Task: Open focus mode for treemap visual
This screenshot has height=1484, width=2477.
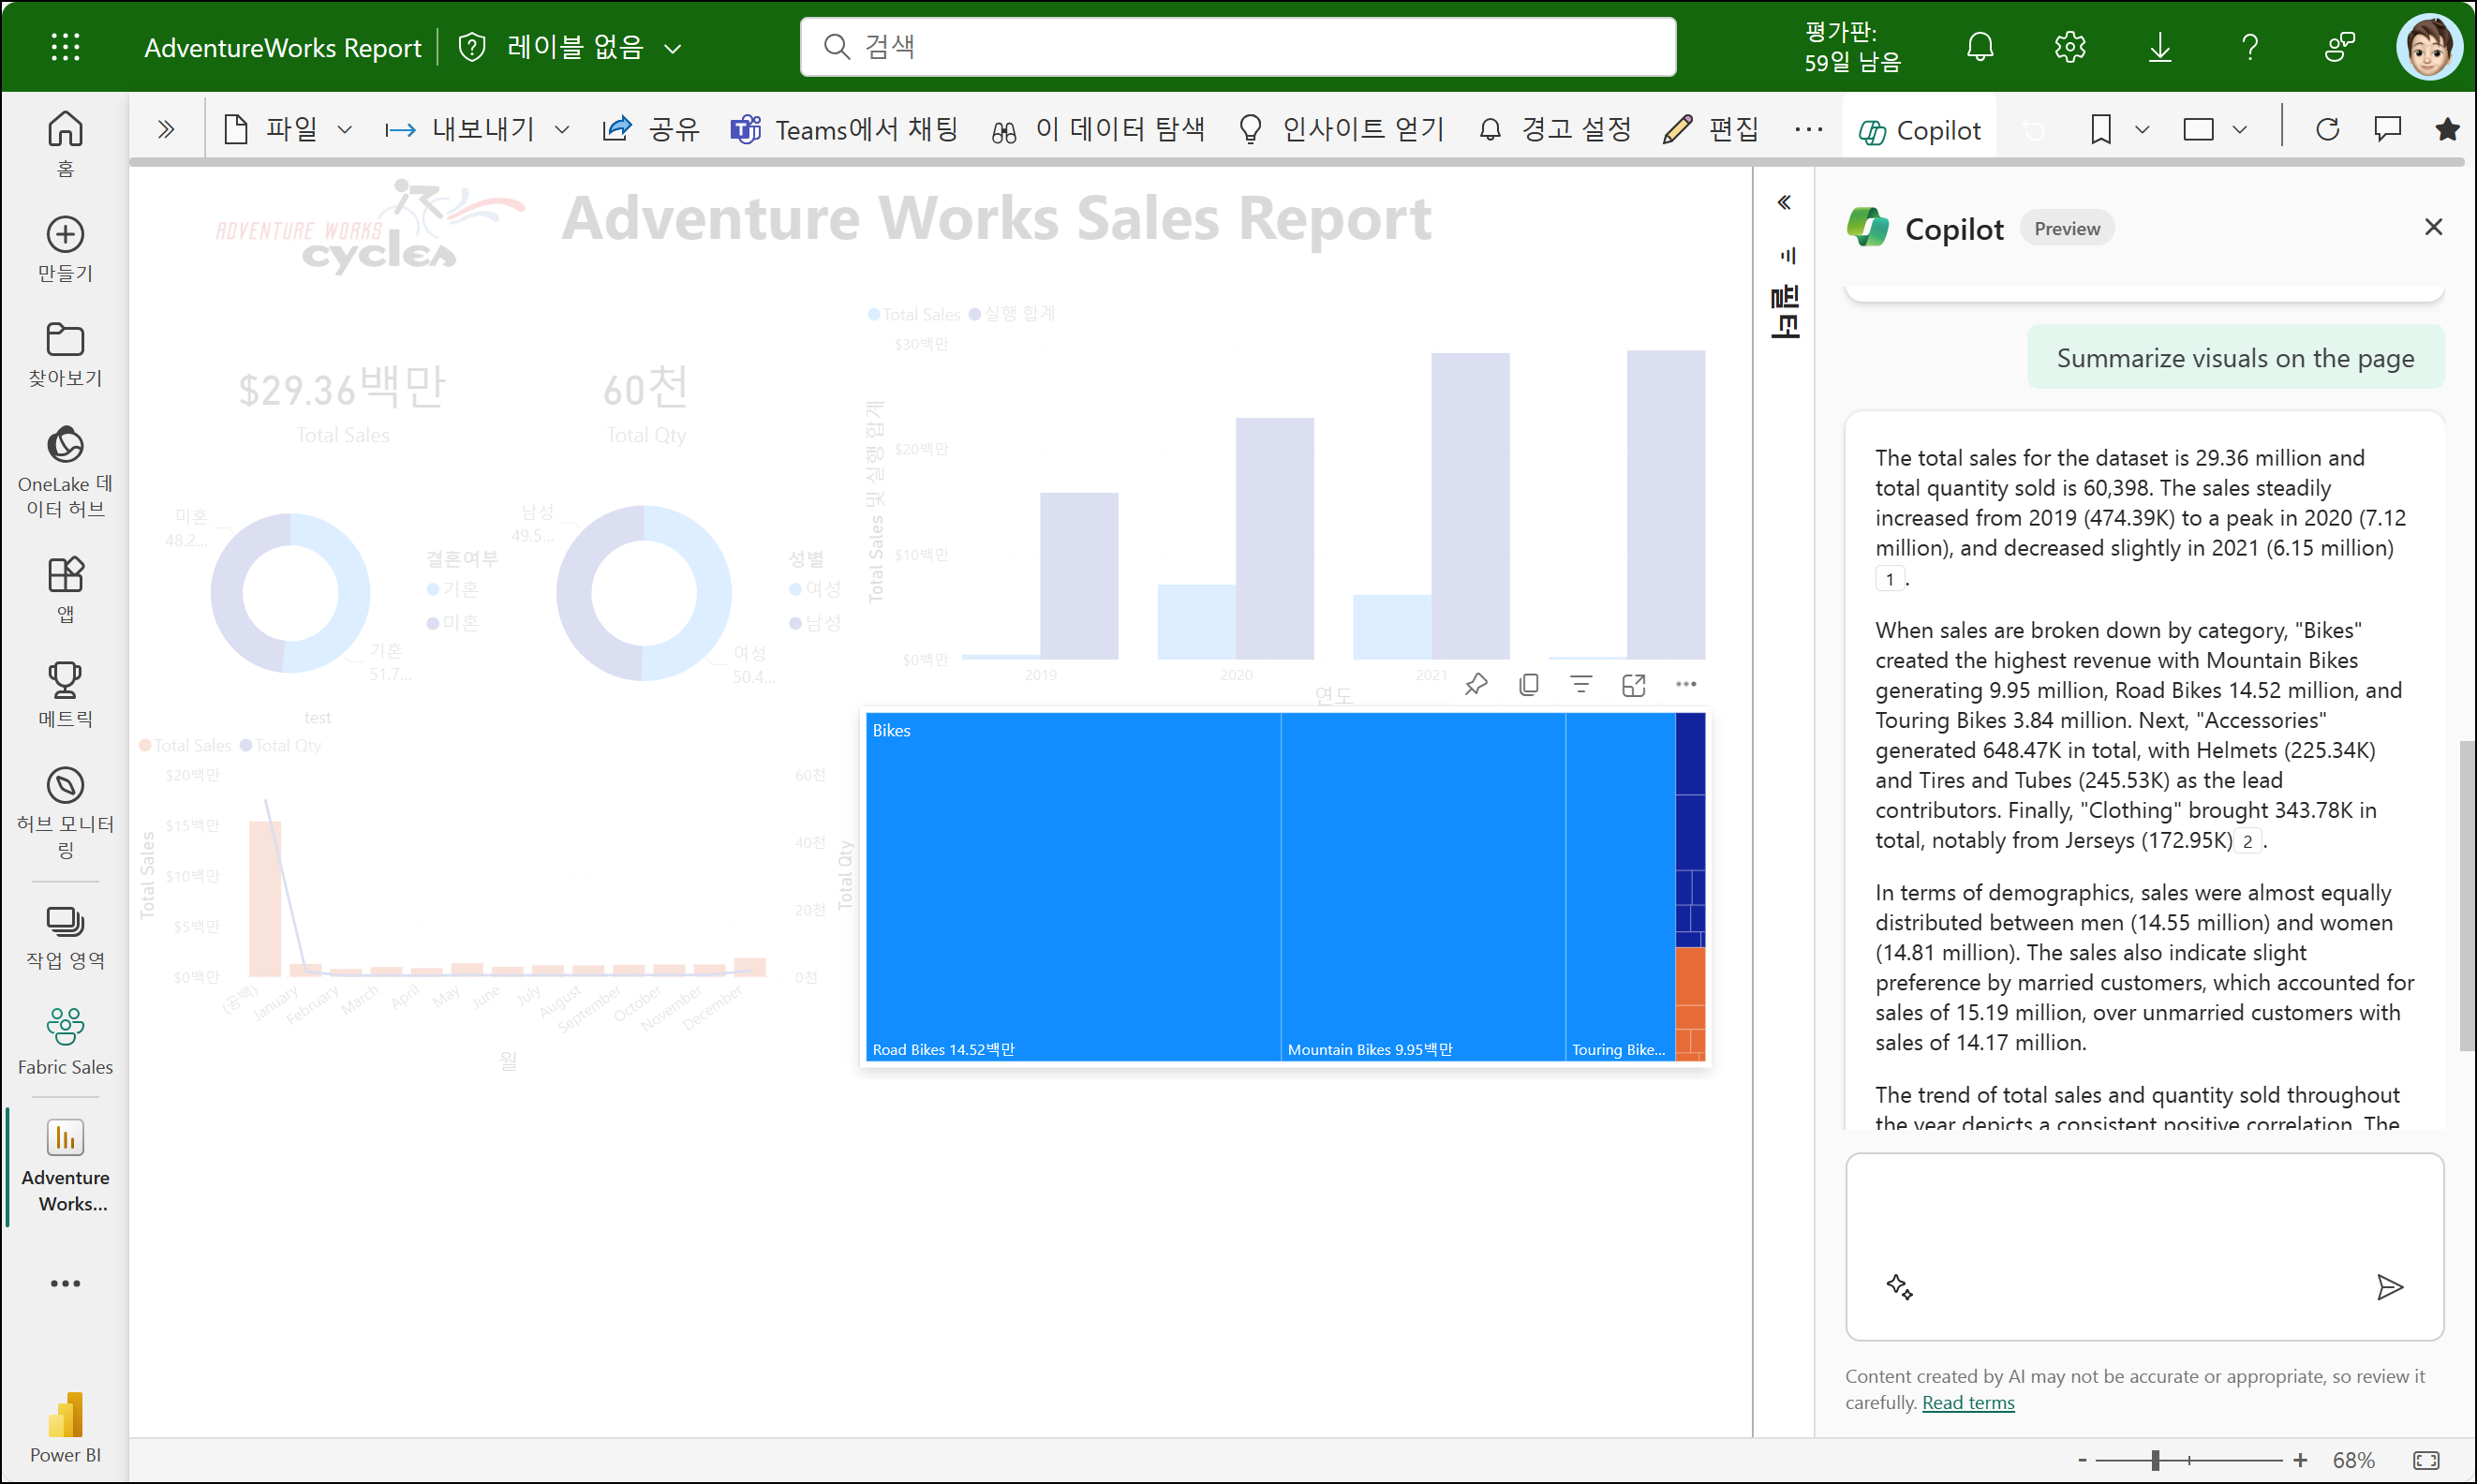Action: pos(1633,685)
